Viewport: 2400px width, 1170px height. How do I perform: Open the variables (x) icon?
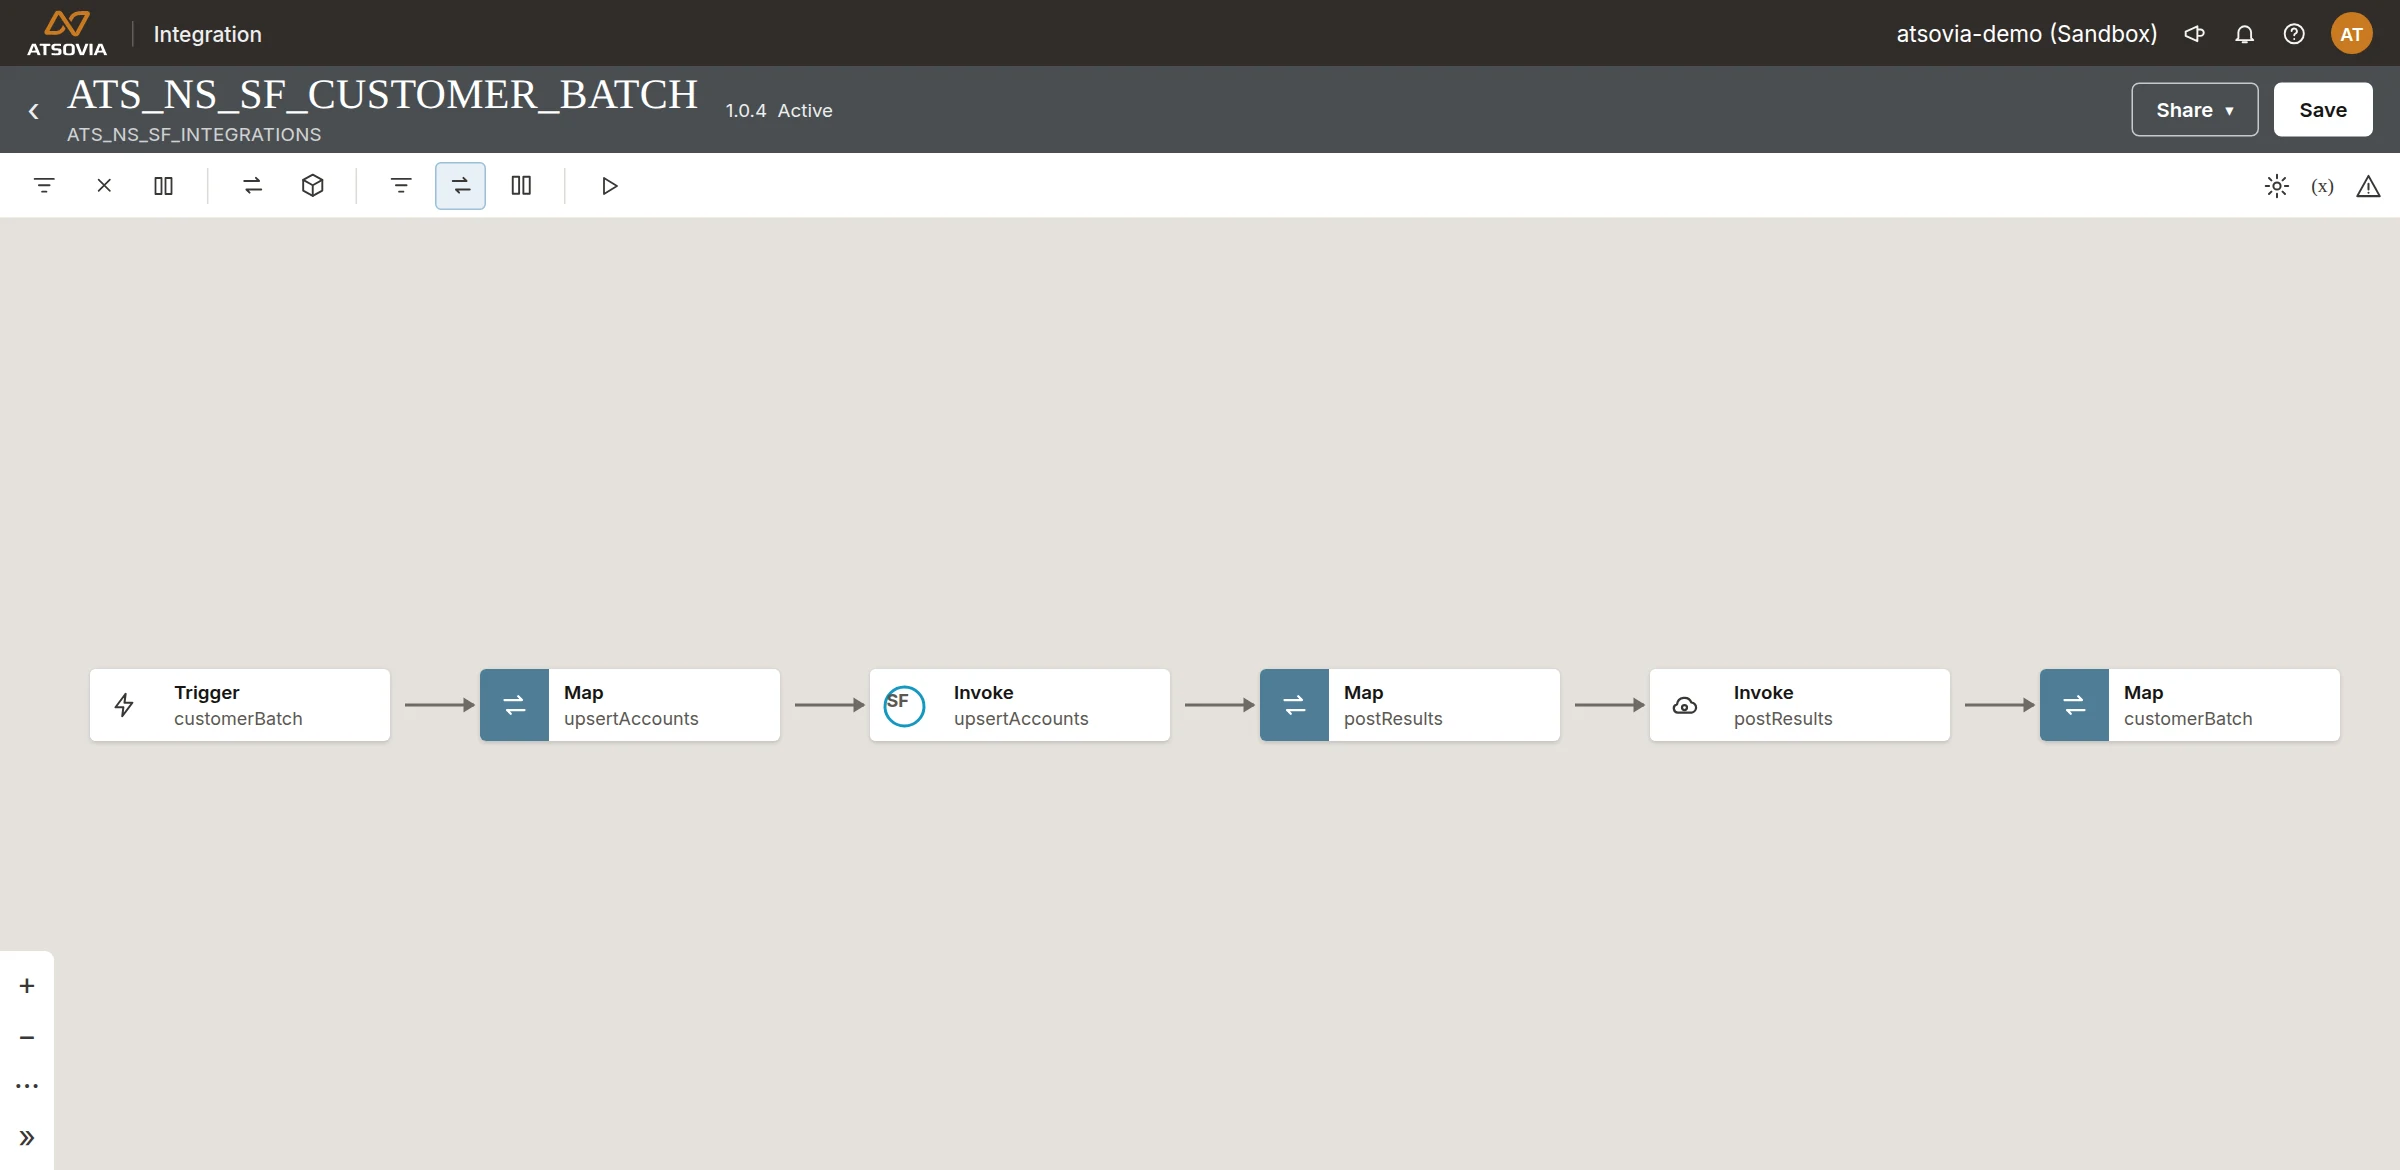2323,186
